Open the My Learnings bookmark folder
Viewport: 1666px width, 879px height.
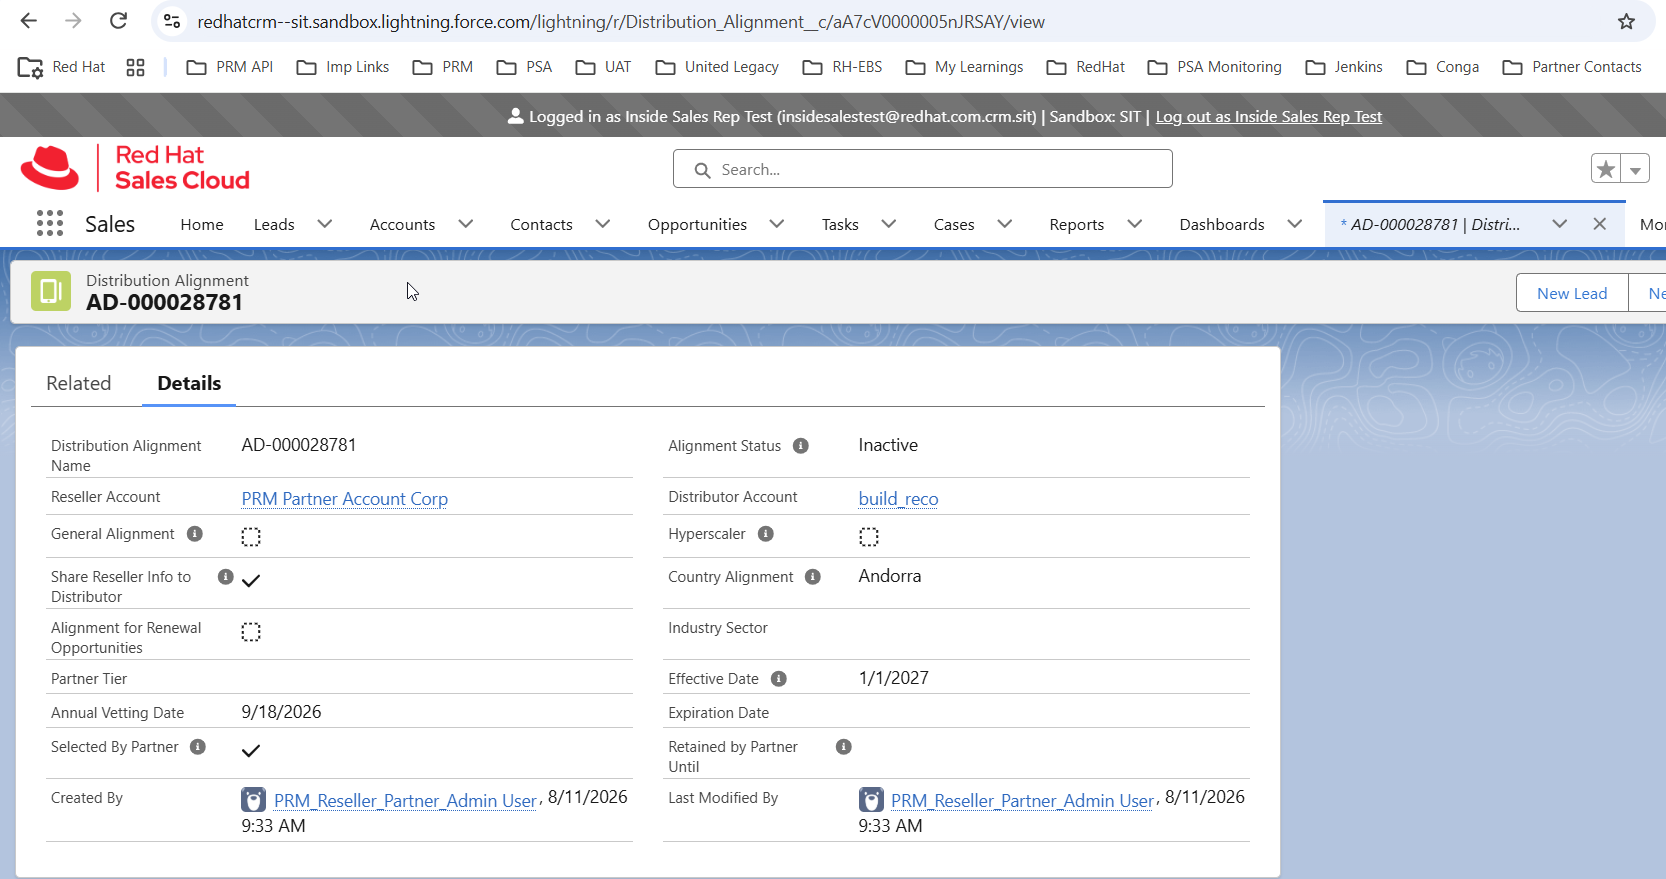click(964, 67)
